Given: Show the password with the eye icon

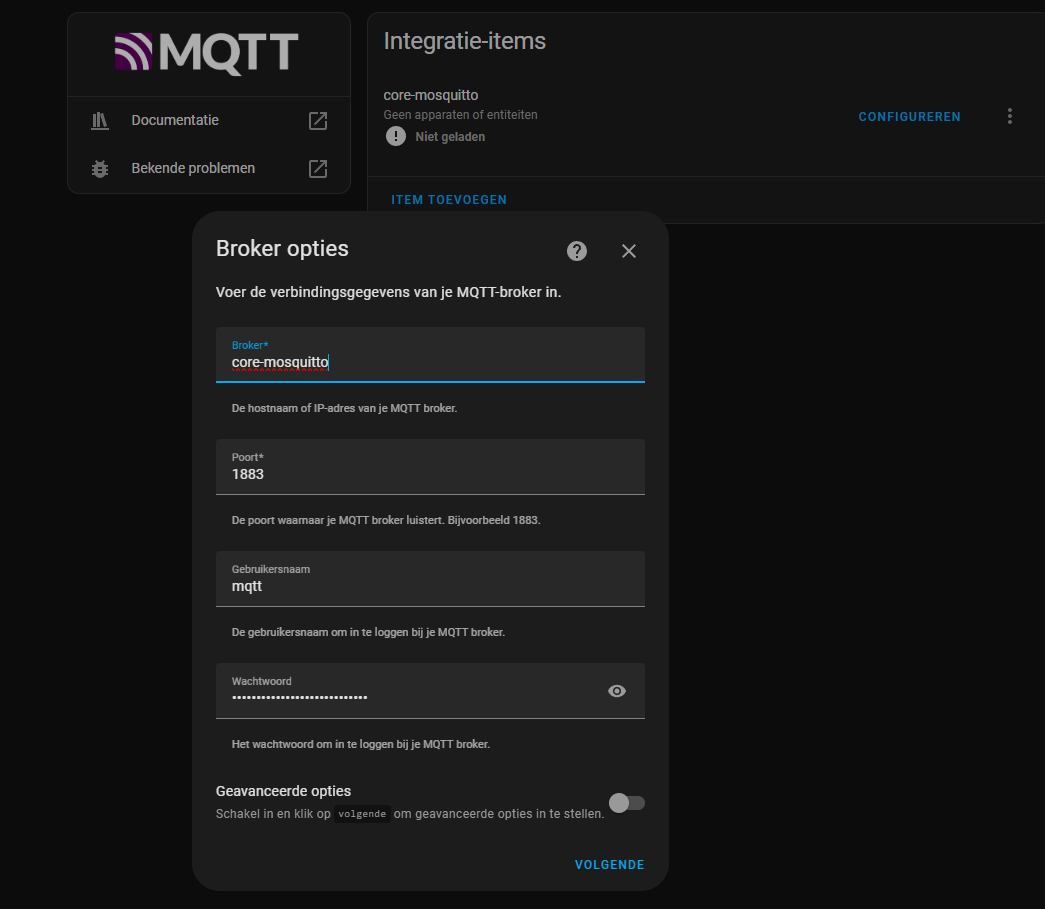Looking at the screenshot, I should 617,691.
